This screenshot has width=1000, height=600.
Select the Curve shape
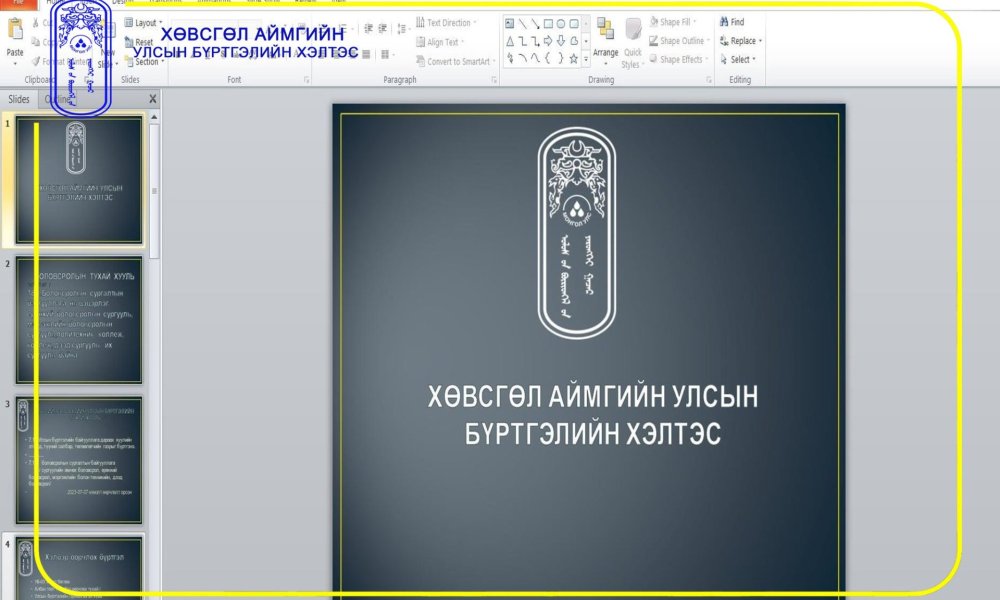(x=535, y=59)
